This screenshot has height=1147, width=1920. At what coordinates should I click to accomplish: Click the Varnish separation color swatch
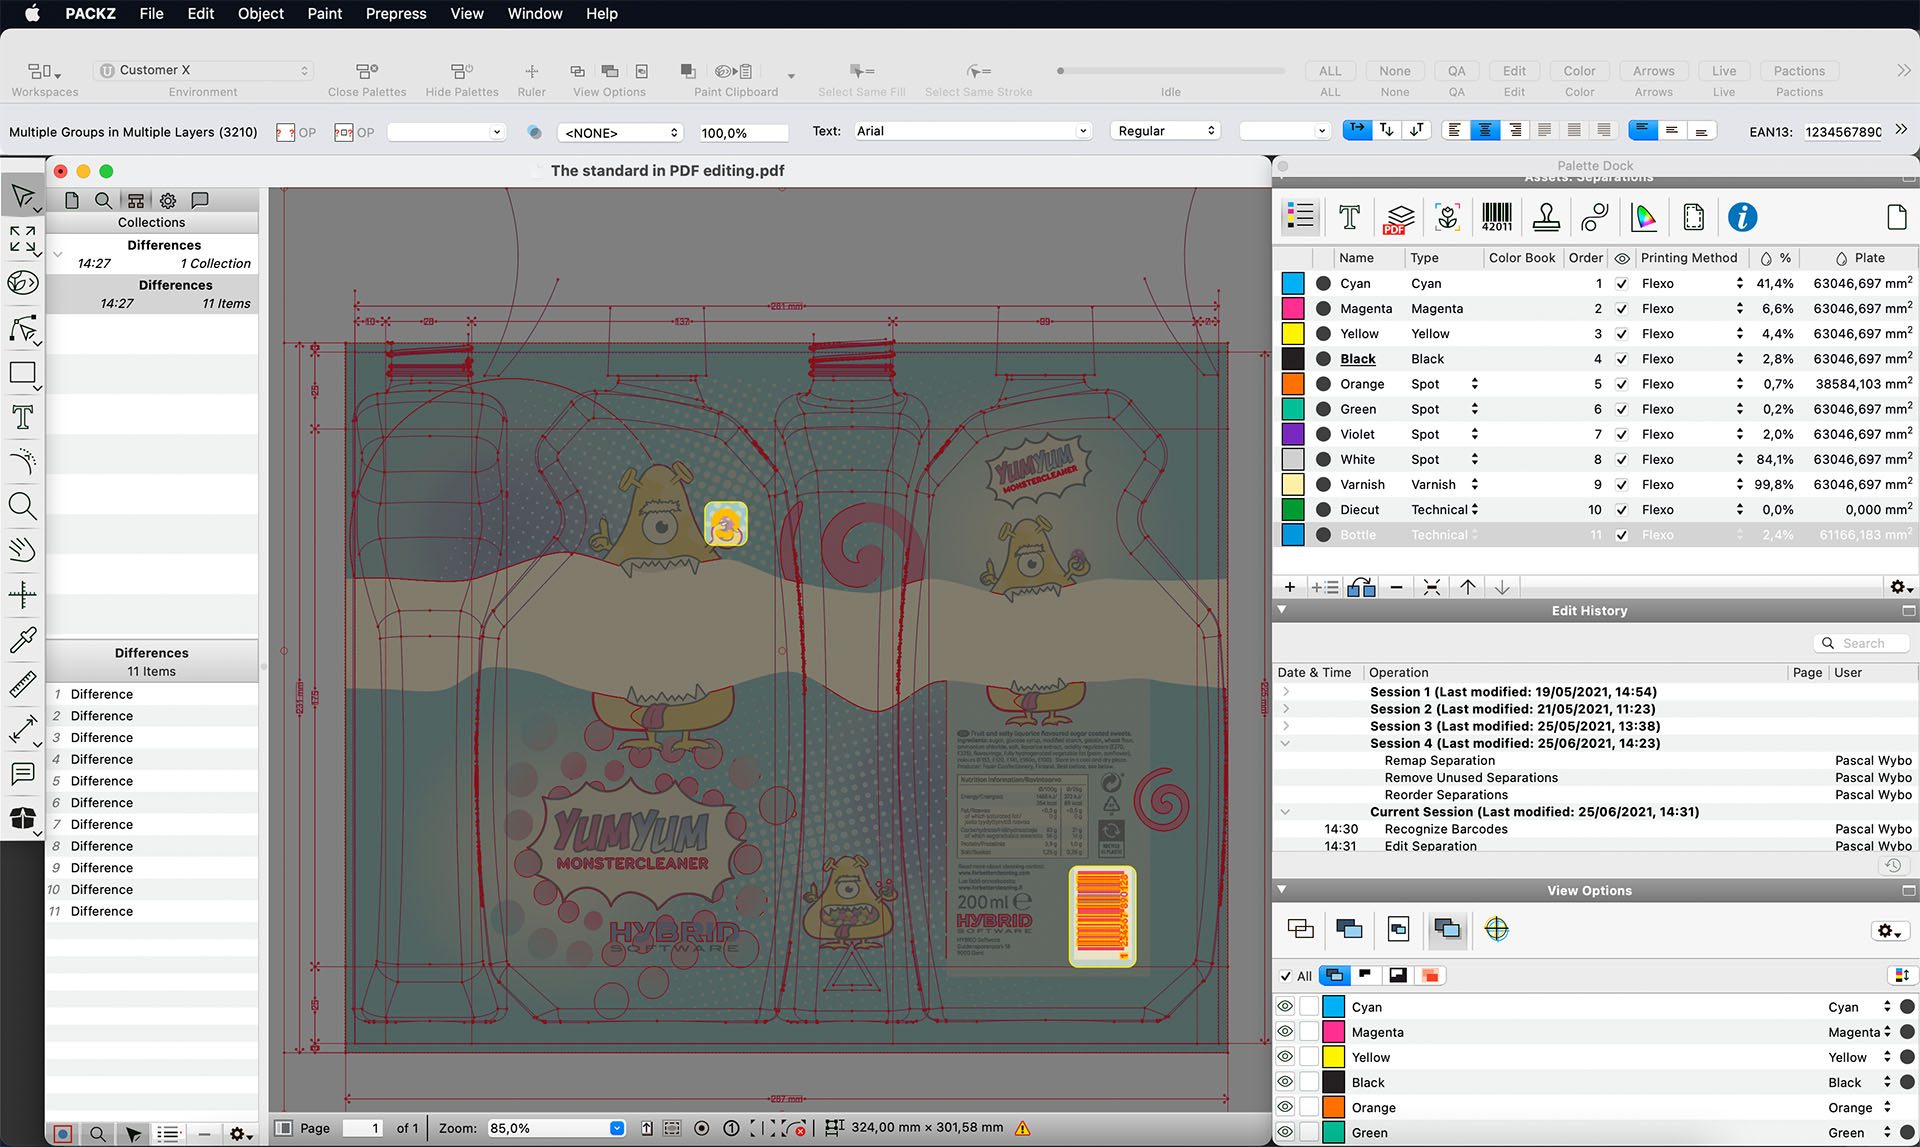(1293, 485)
